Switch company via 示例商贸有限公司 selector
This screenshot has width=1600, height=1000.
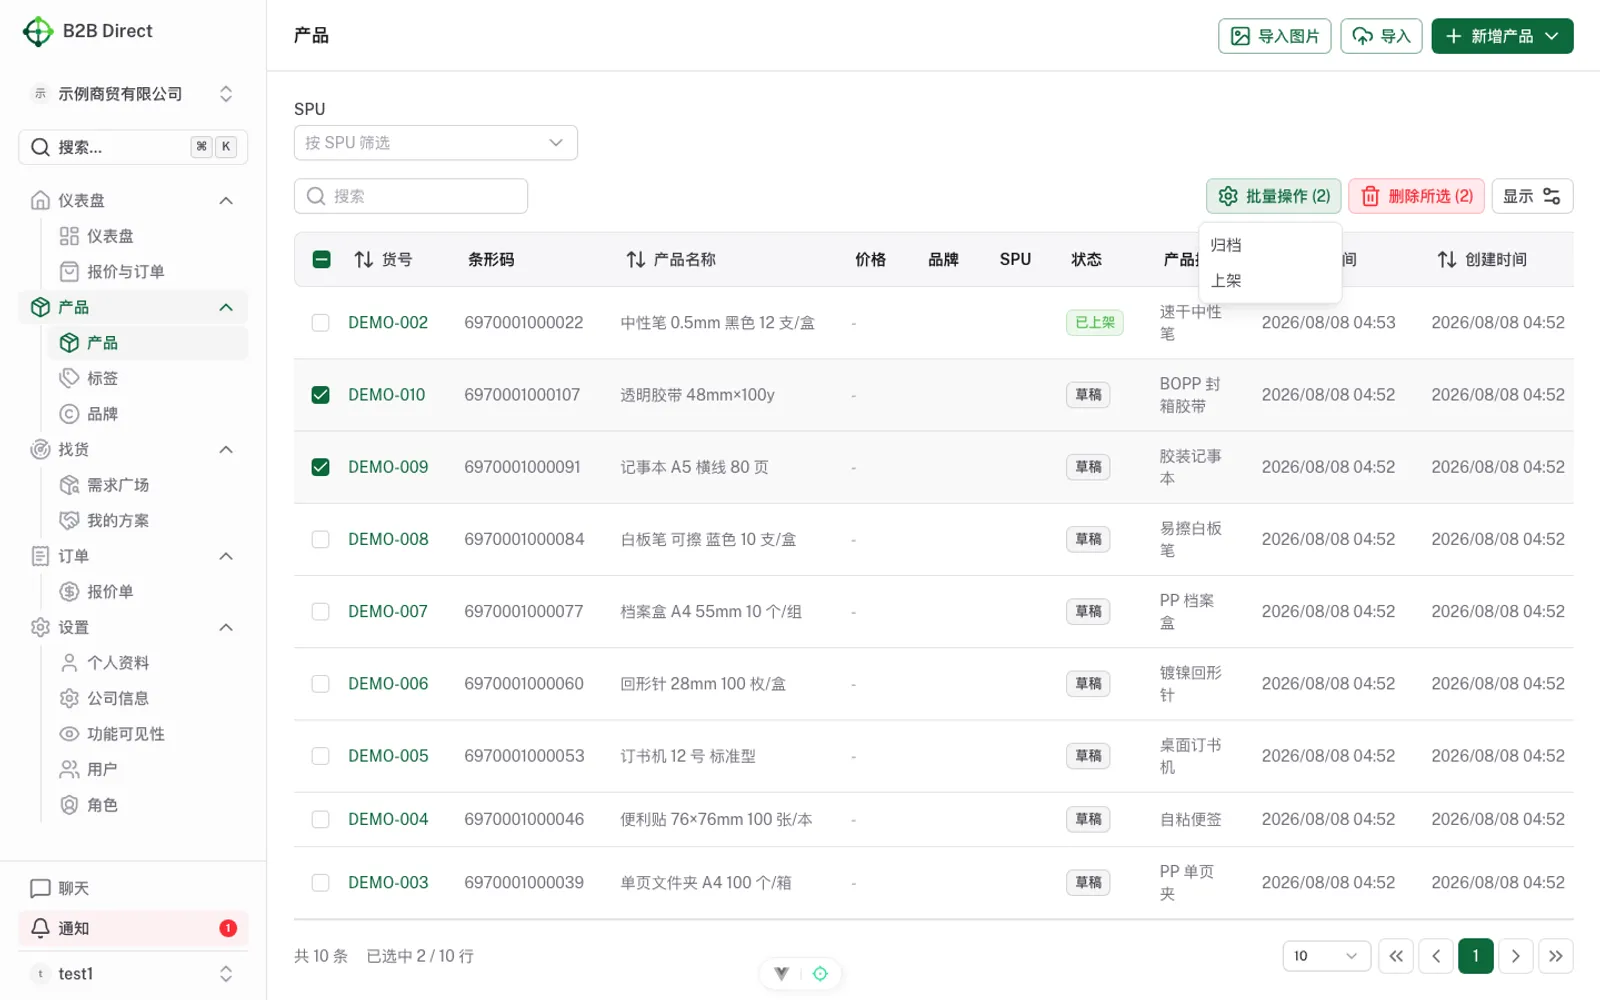pos(133,94)
